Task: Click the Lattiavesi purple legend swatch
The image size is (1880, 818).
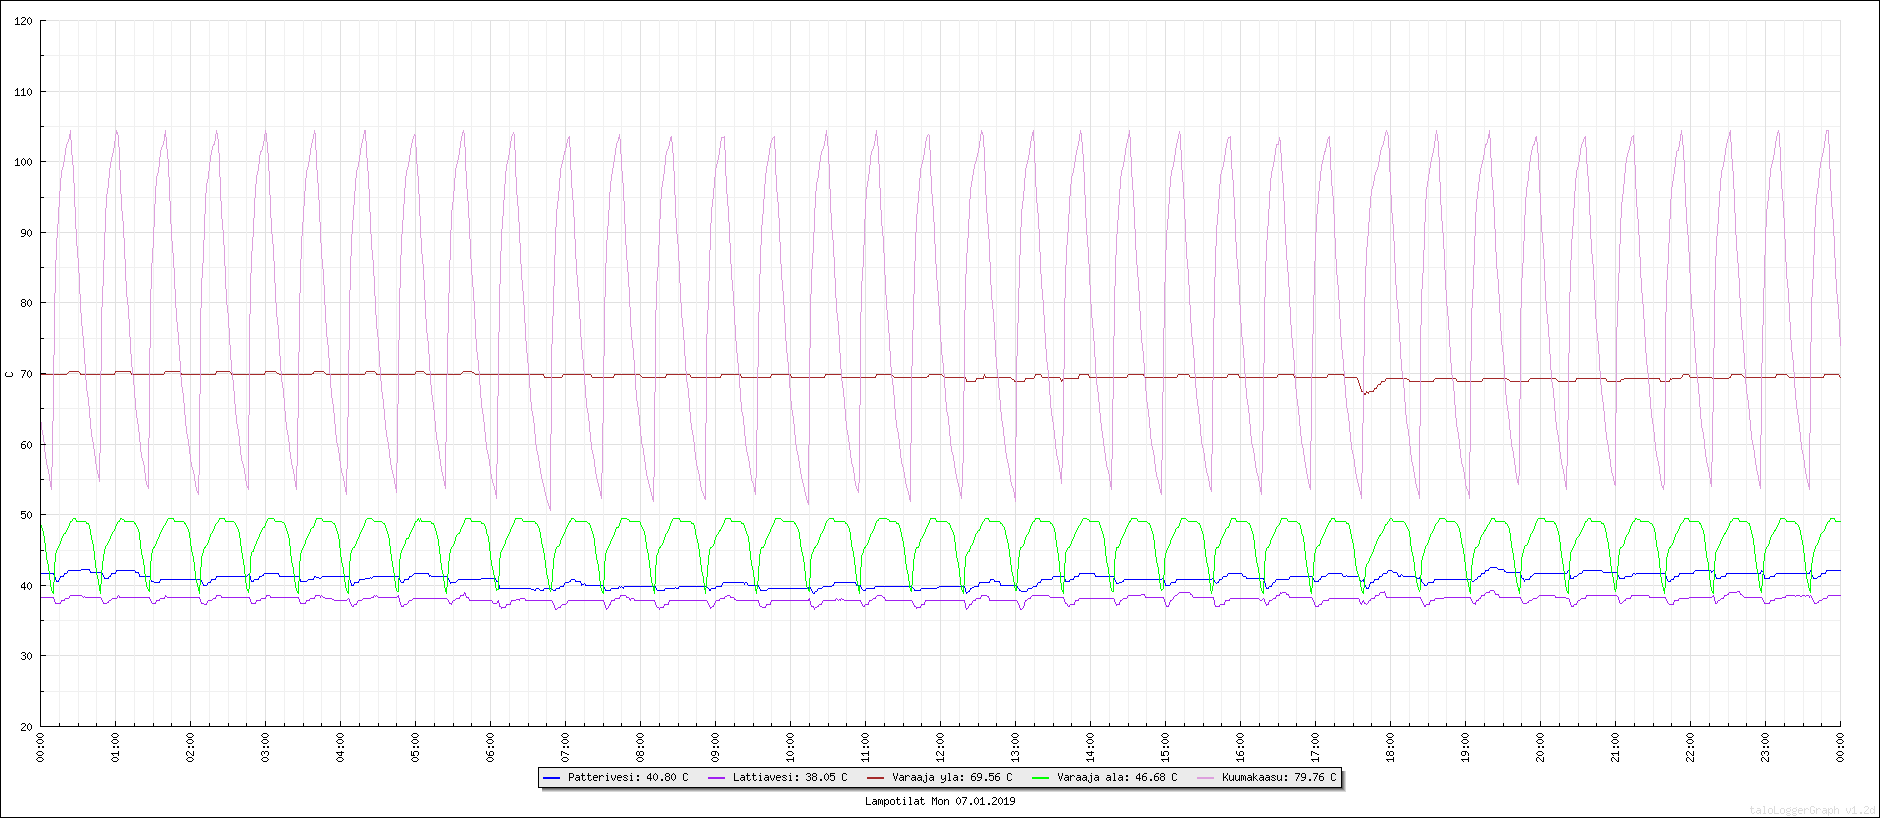Action: tap(716, 777)
